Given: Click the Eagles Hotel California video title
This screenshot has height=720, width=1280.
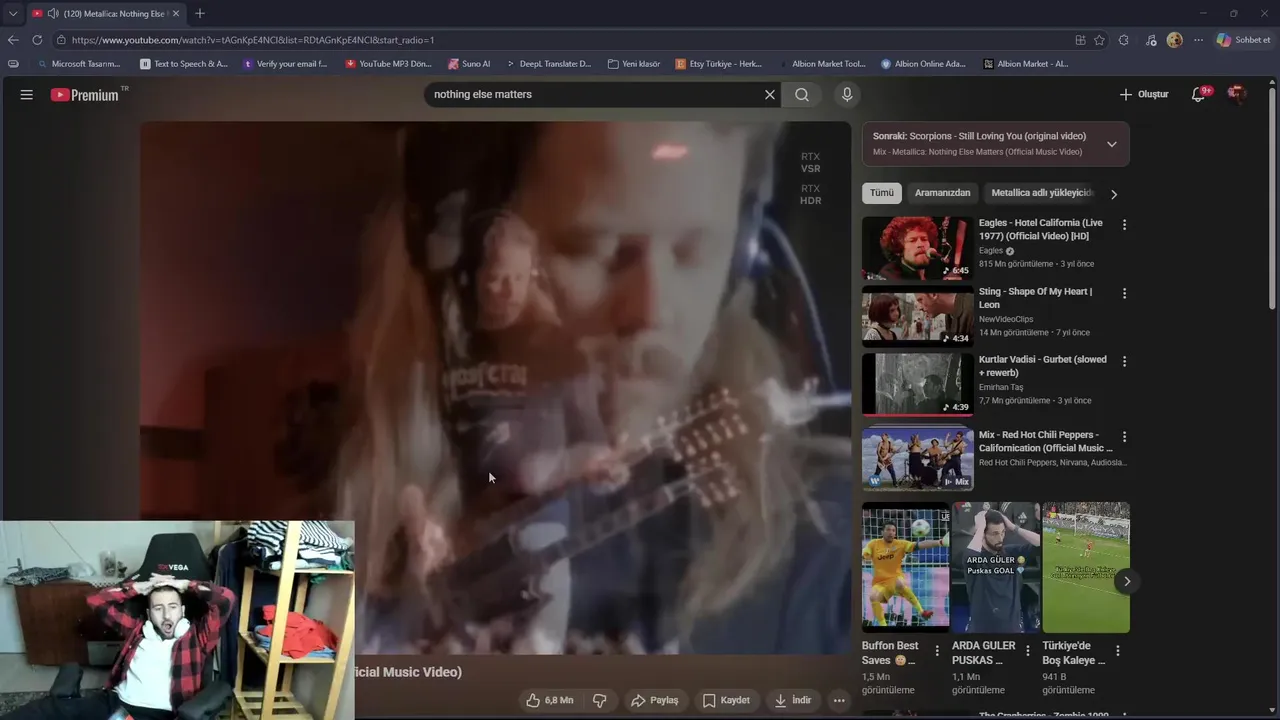Looking at the screenshot, I should click(1041, 229).
